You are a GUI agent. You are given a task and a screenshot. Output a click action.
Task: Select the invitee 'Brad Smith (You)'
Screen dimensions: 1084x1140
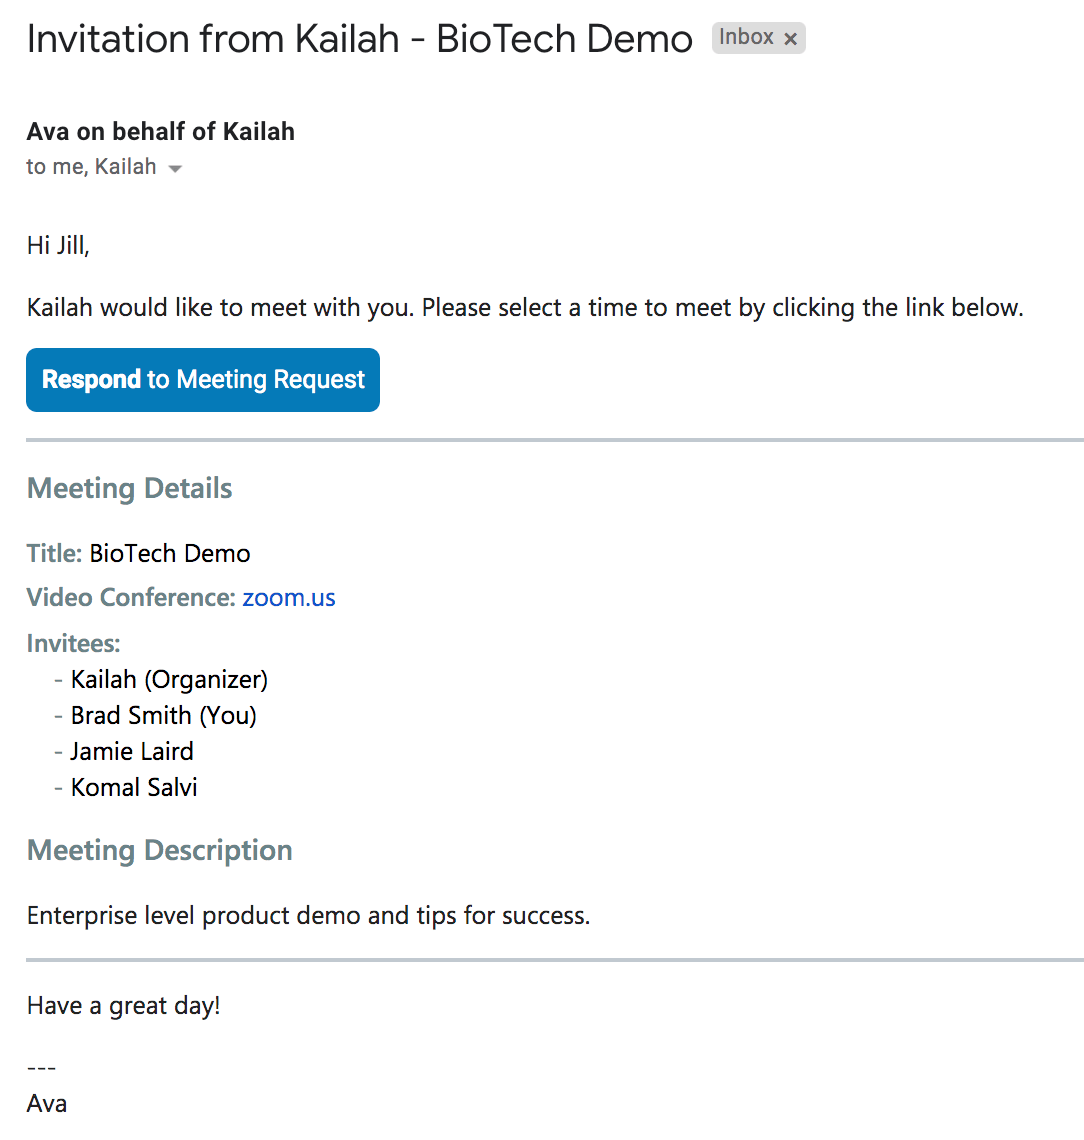tap(163, 715)
